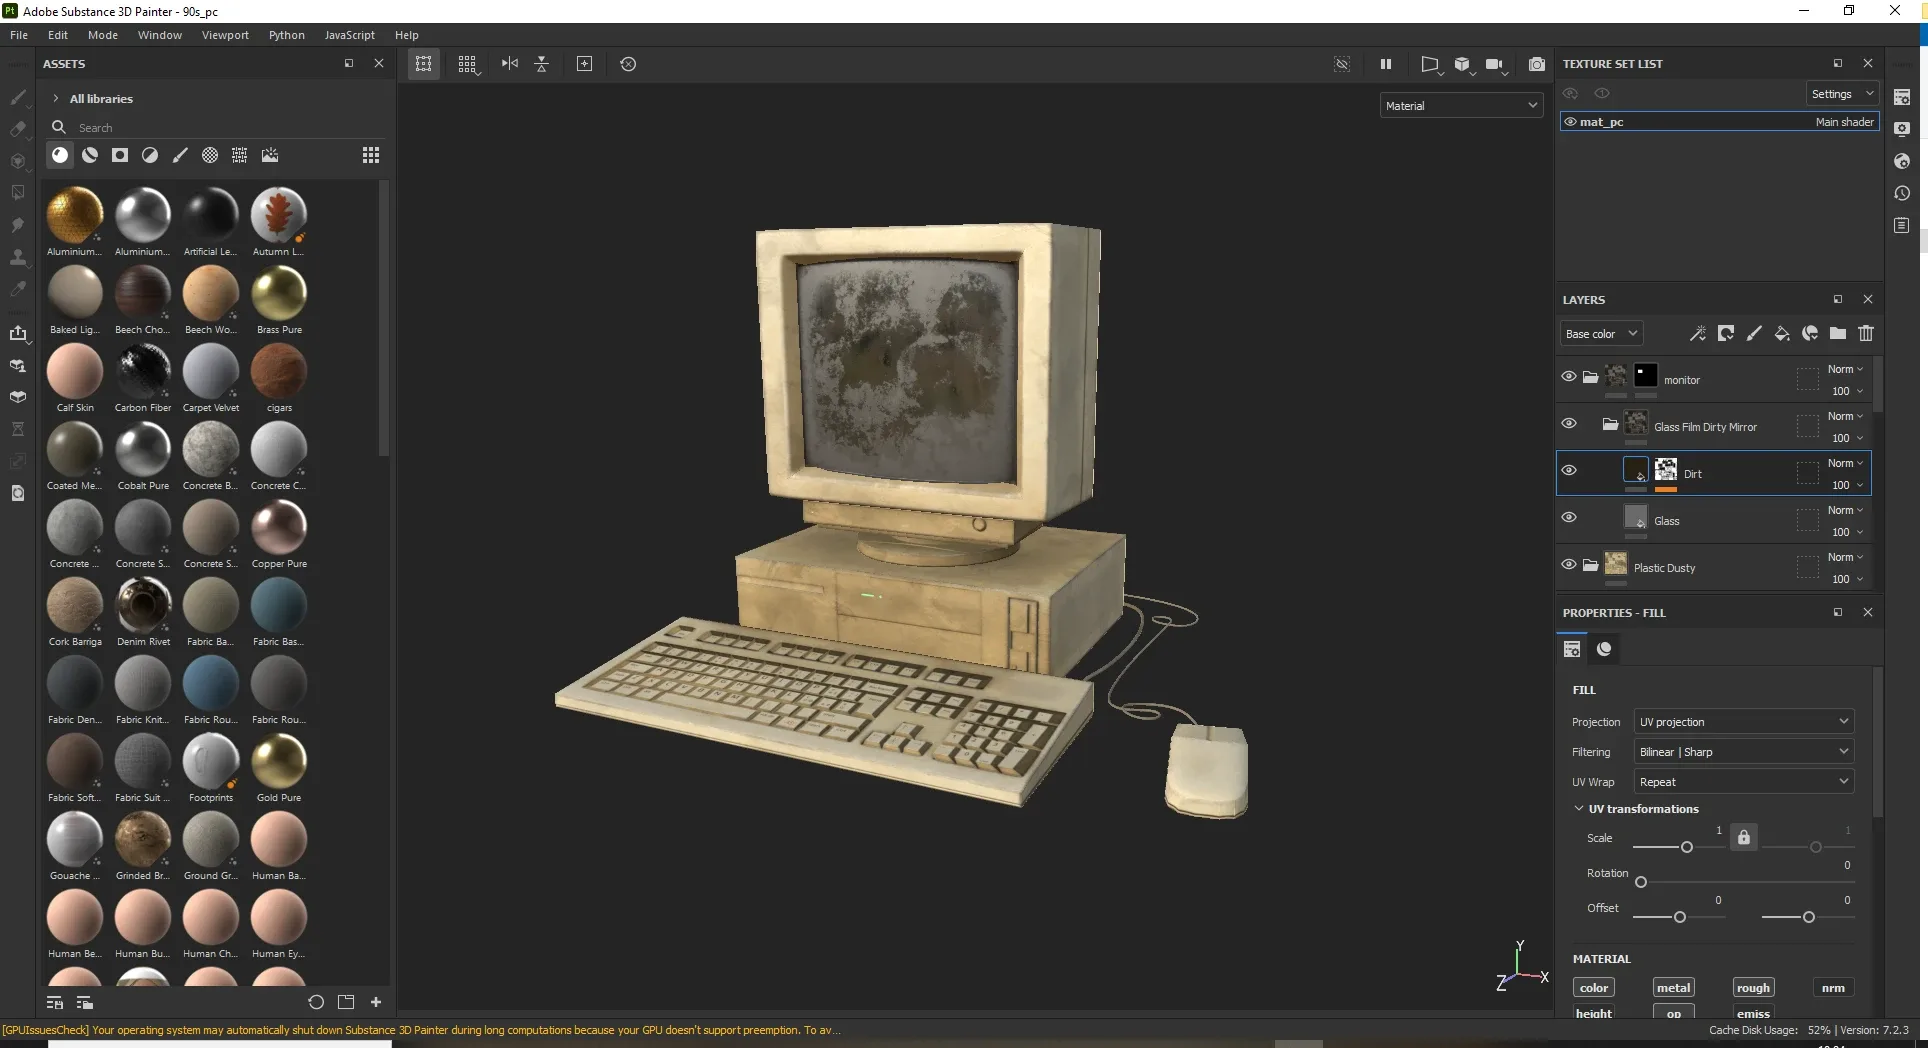Open the Base color channel dropdown
The image size is (1928, 1048).
[x=1601, y=333]
